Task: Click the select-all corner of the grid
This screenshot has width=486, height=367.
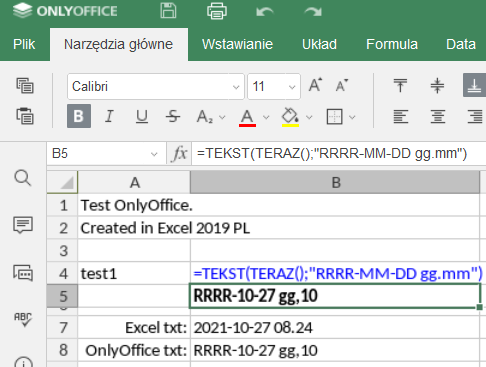Action: point(62,182)
